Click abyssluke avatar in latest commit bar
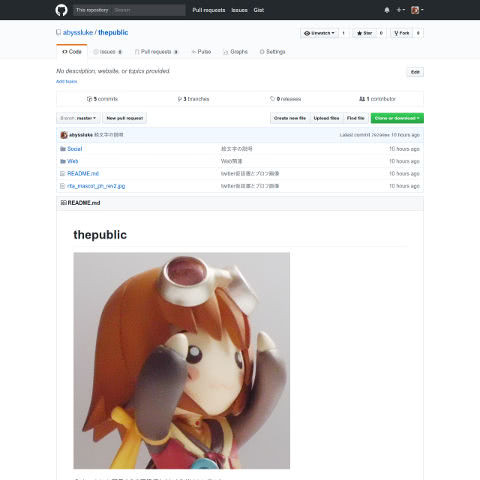480x480 pixels. [x=64, y=135]
